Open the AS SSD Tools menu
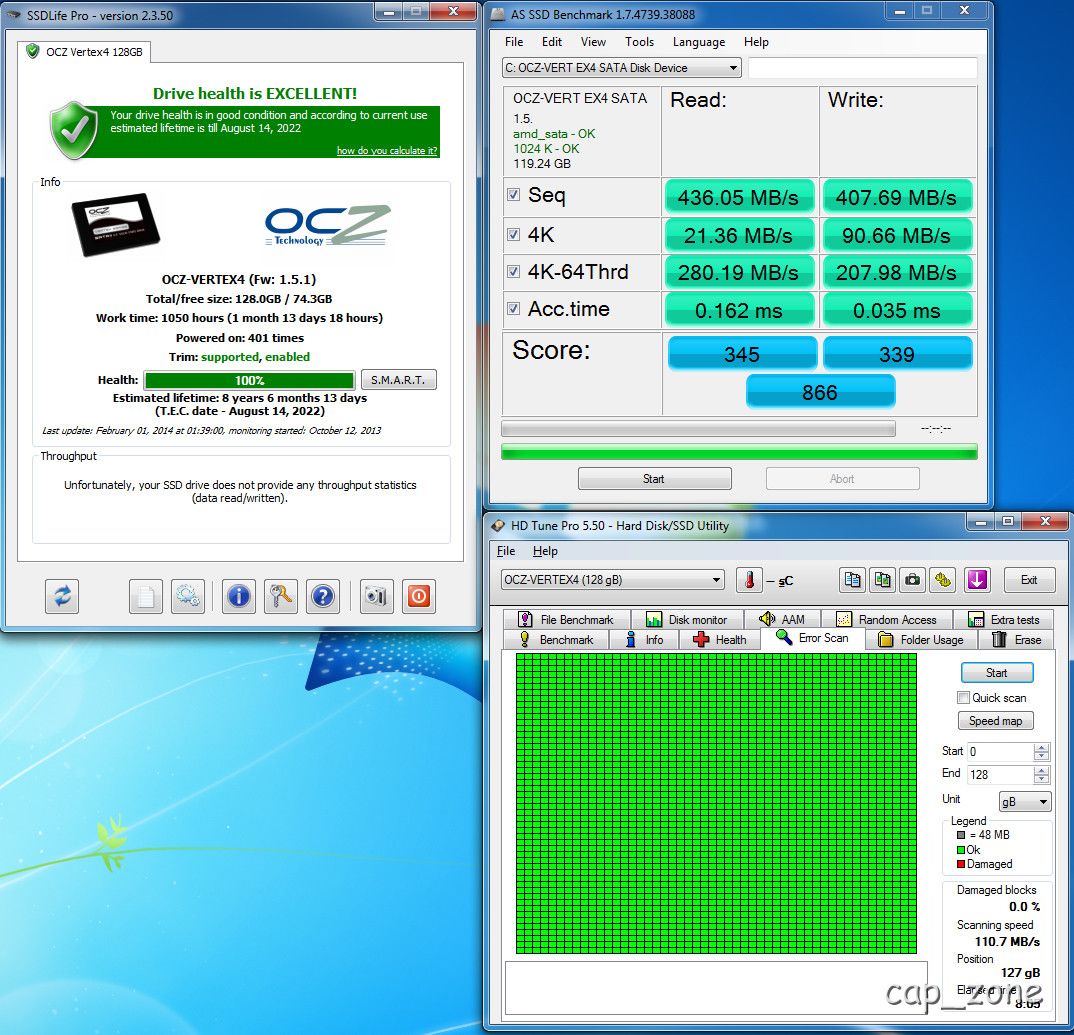The image size is (1074, 1035). click(639, 42)
